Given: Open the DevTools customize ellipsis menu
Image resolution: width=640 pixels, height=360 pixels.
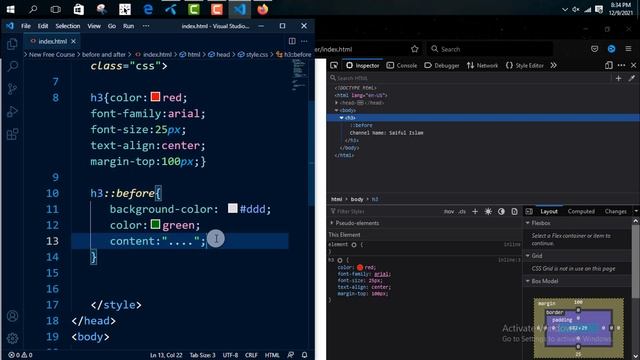Looking at the screenshot, I should (621, 65).
